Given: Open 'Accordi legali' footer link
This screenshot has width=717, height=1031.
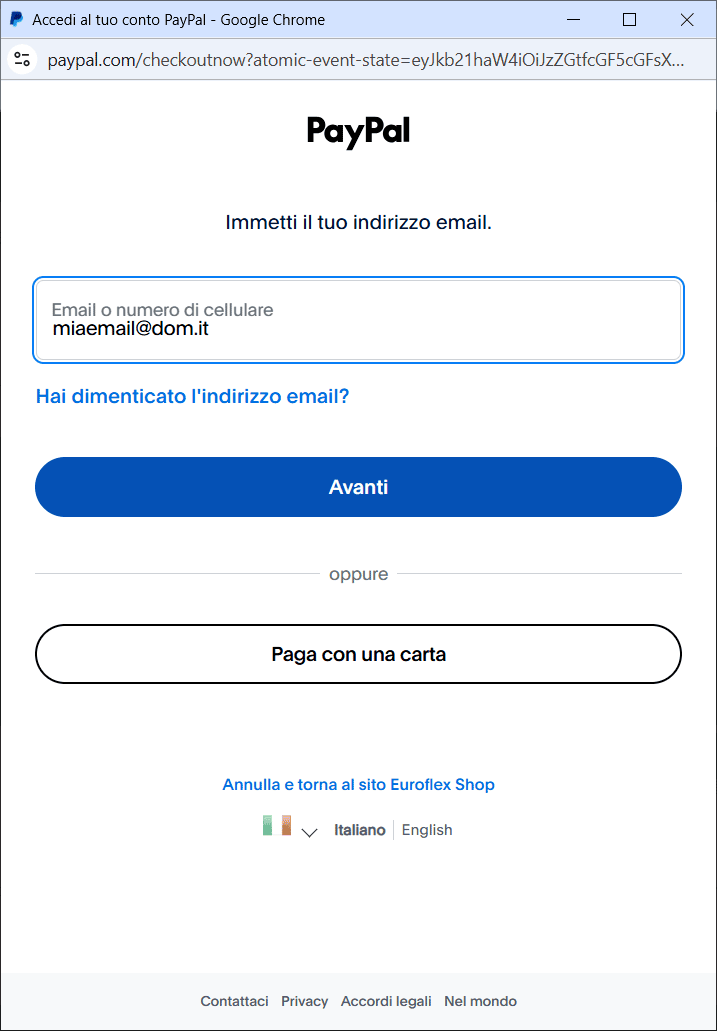Looking at the screenshot, I should pyautogui.click(x=386, y=1001).
